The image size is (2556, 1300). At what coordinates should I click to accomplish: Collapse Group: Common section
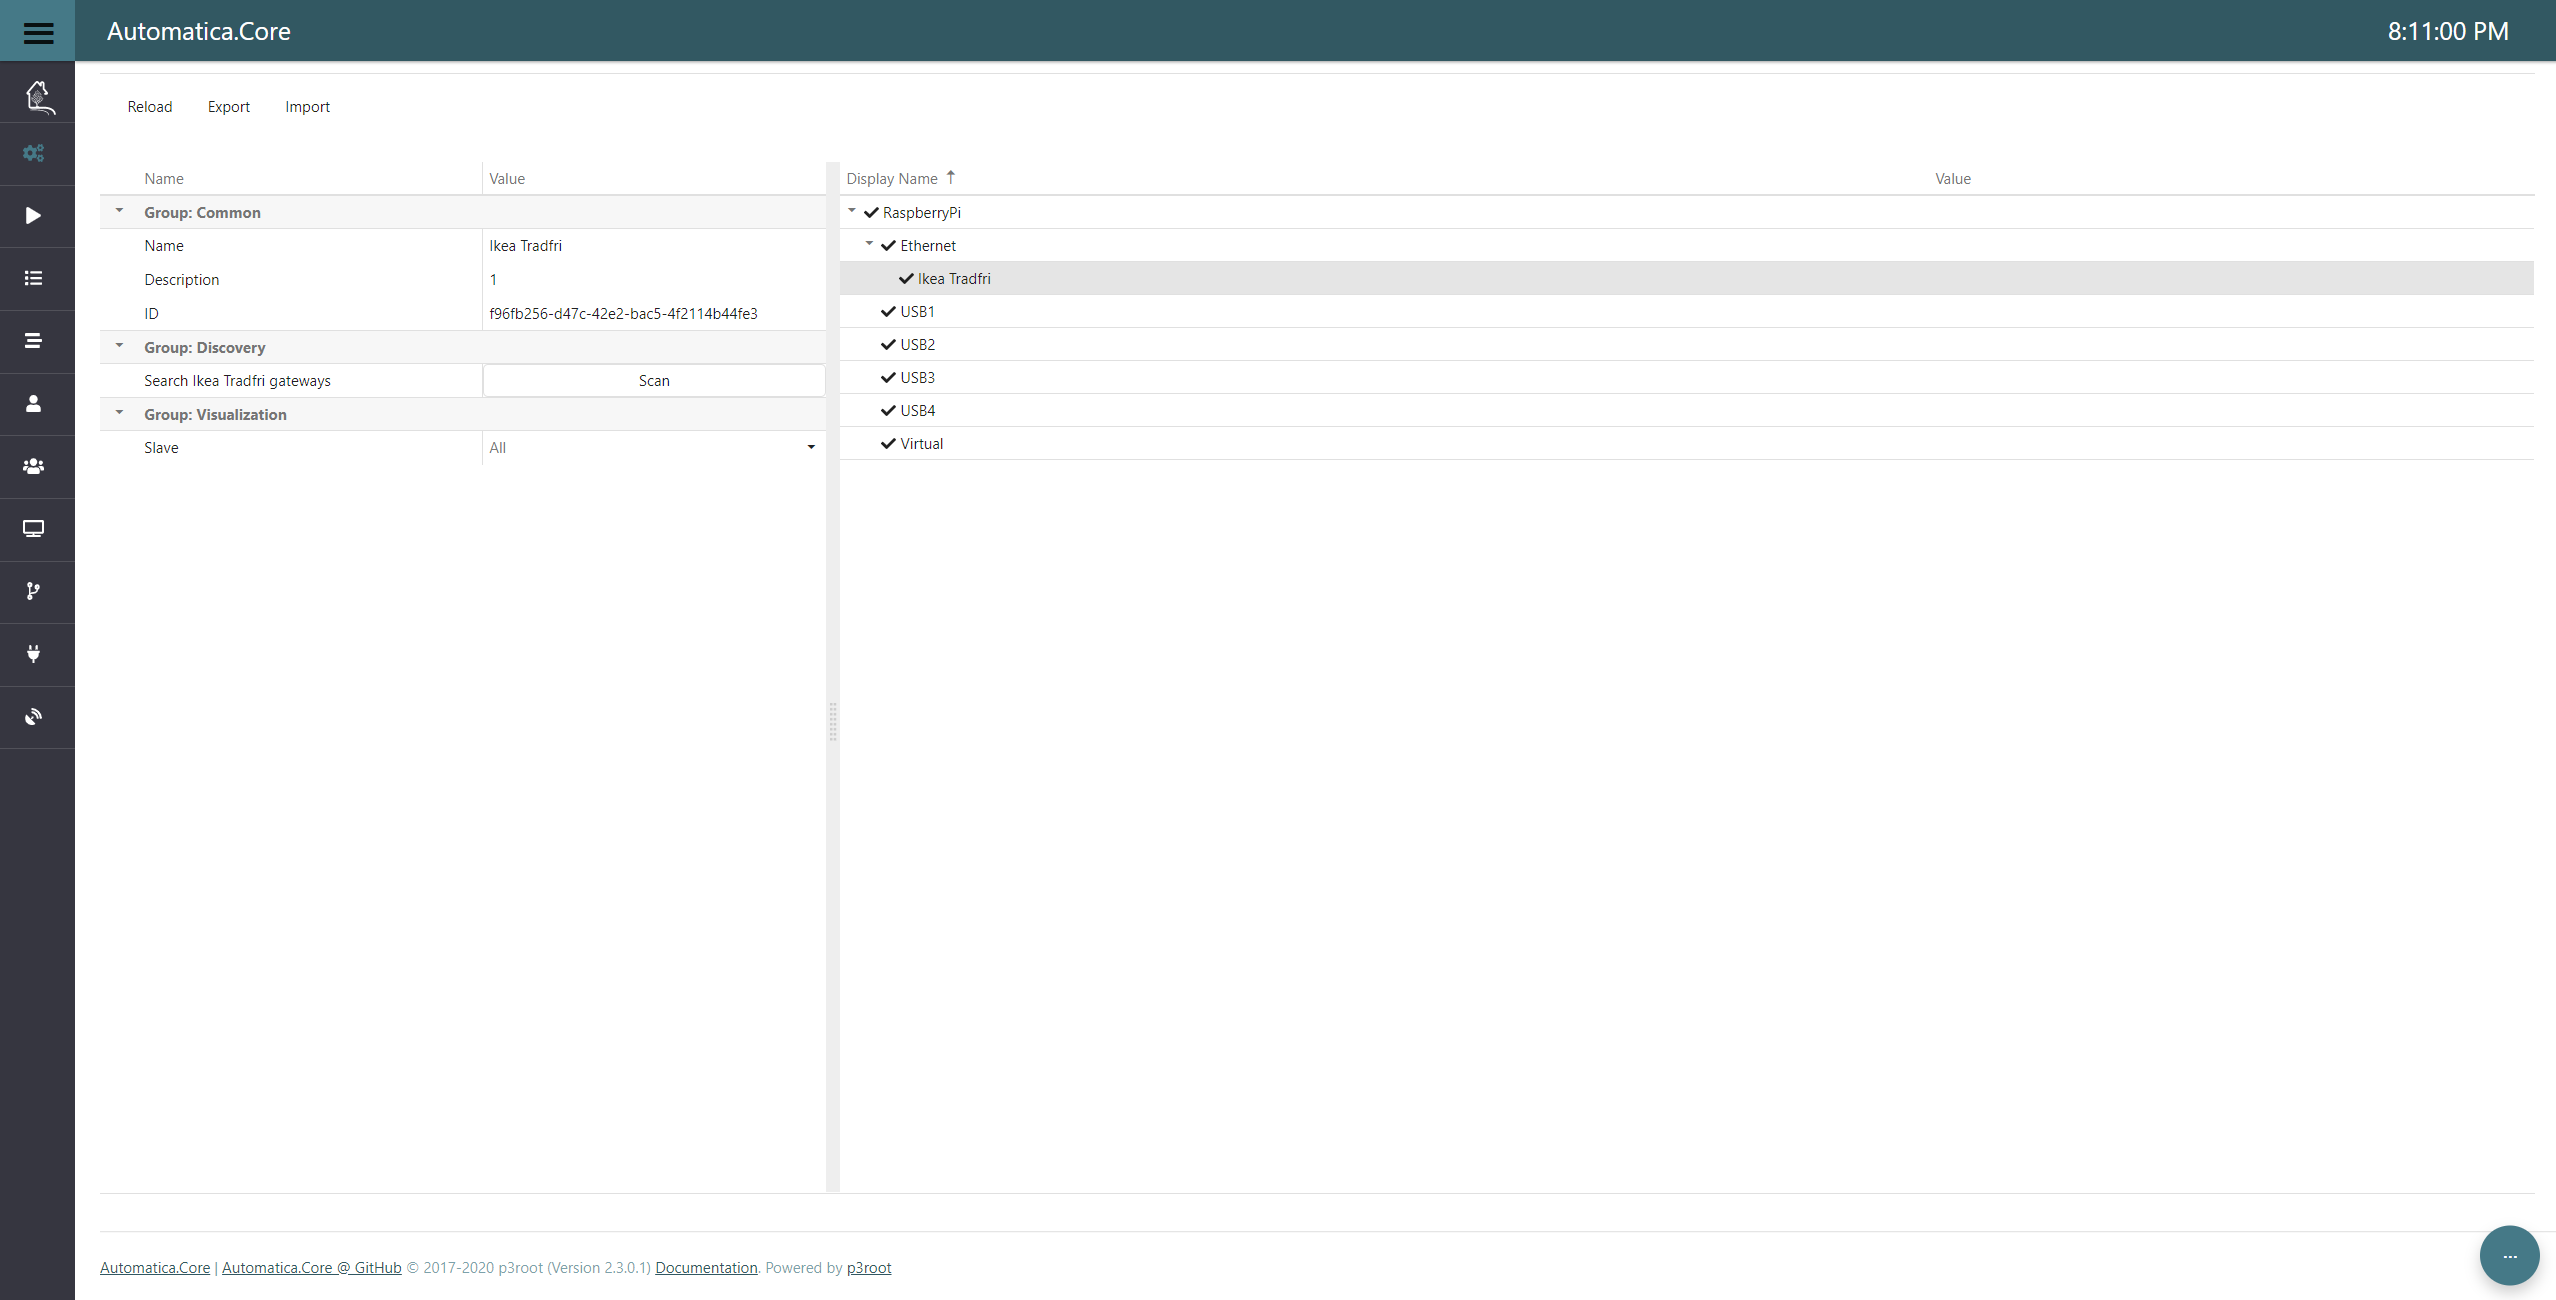coord(118,212)
